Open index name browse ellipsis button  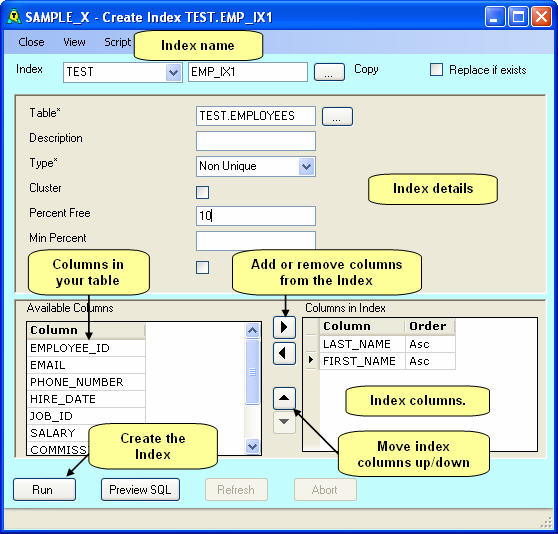click(x=329, y=72)
